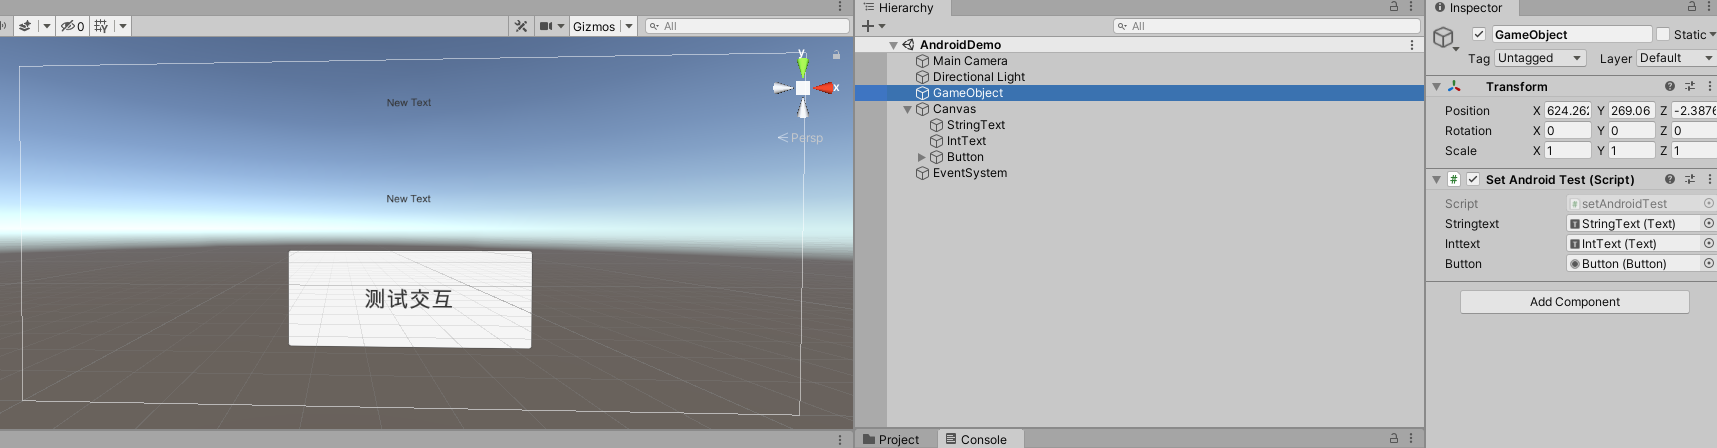Select Main Camera in hierarchy

pos(970,61)
